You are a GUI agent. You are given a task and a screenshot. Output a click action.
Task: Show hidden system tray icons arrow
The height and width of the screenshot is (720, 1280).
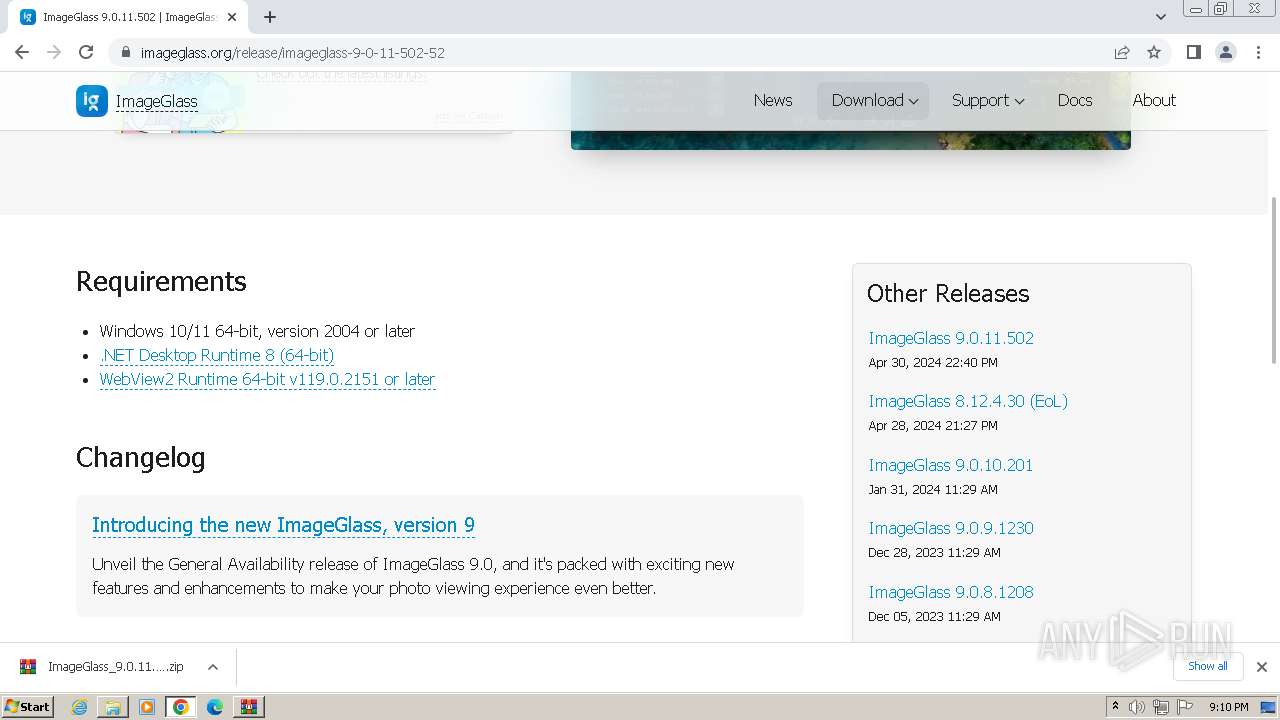pos(1115,707)
